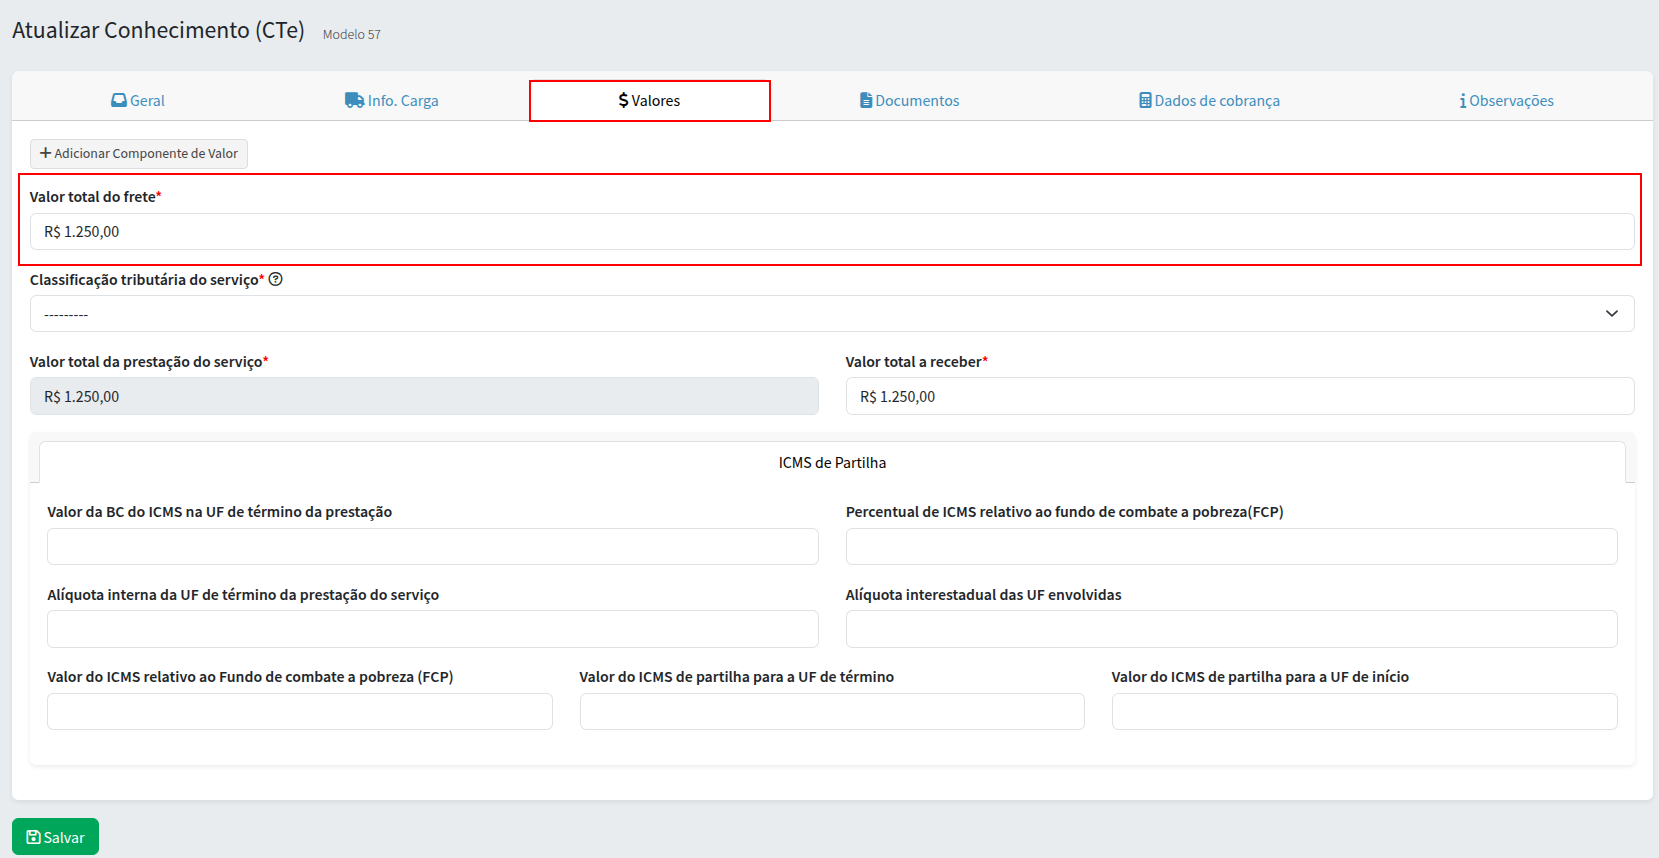Click the Valor total a receber field
The image size is (1659, 858).
pos(1239,397)
